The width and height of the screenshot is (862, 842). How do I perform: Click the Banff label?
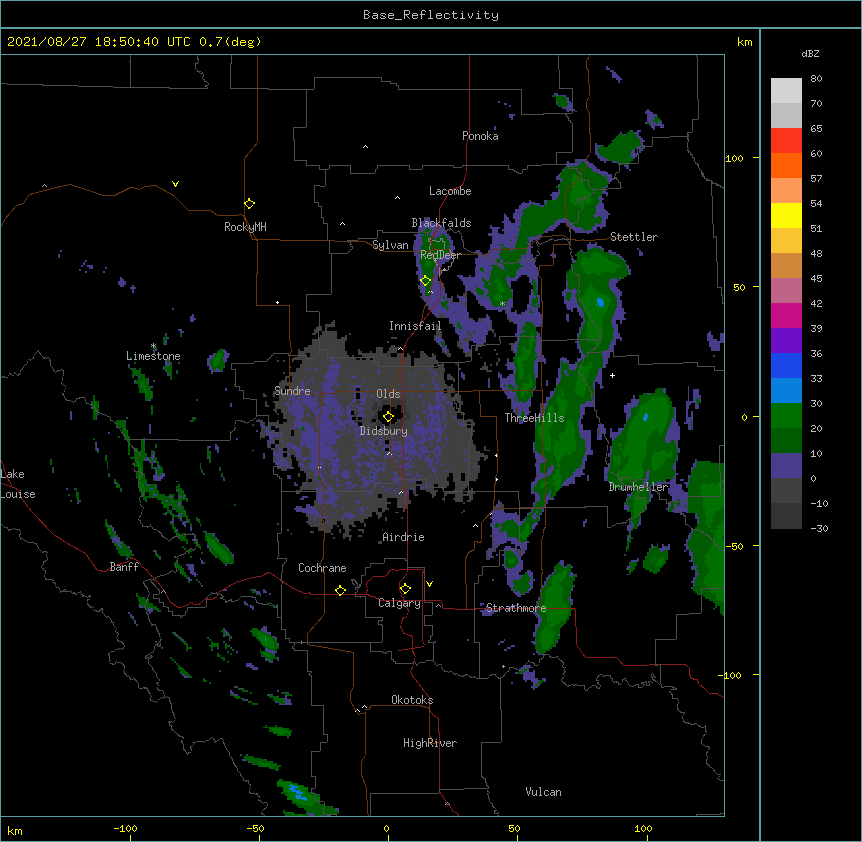point(124,567)
